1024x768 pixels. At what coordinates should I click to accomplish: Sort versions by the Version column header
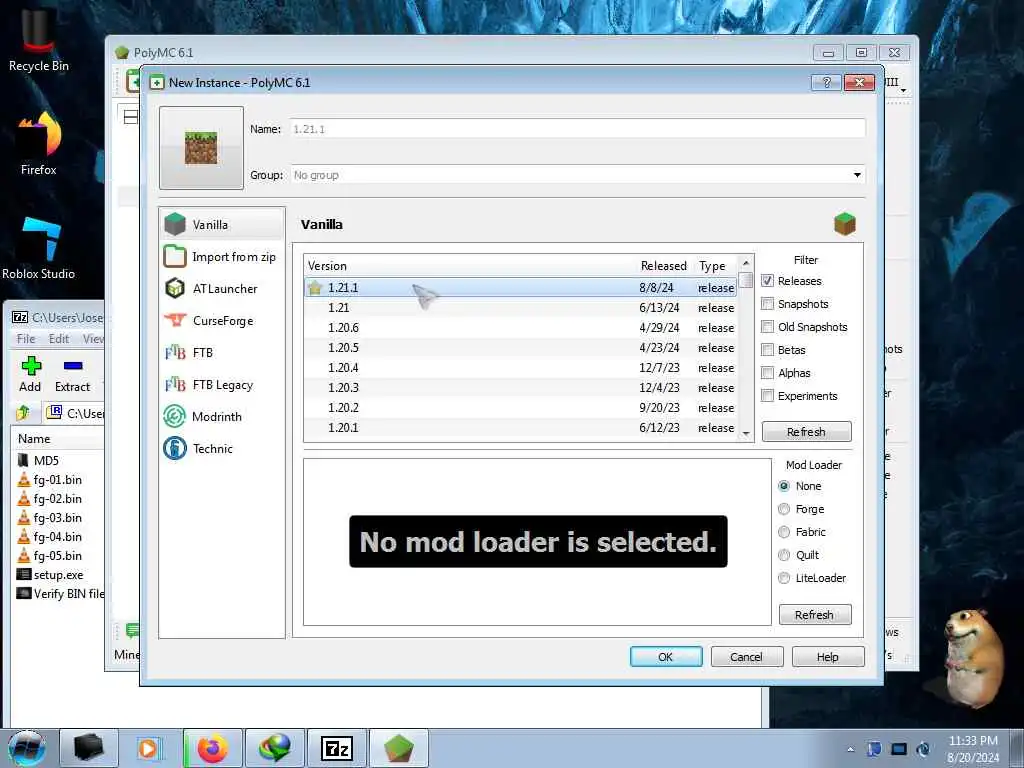[x=469, y=266]
